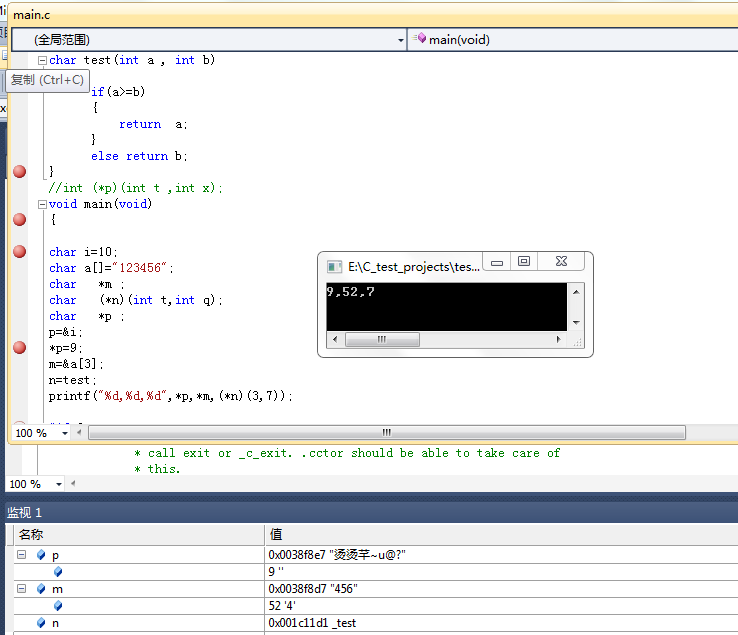Click method icon beside main(void)

420,38
